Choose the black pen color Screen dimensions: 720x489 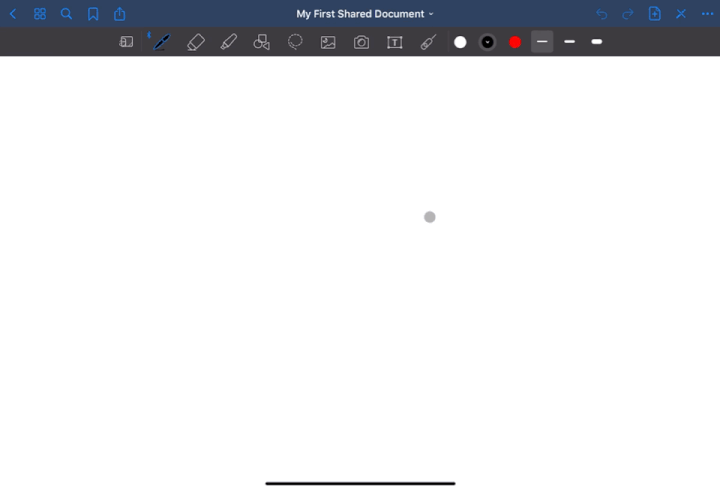click(x=487, y=42)
